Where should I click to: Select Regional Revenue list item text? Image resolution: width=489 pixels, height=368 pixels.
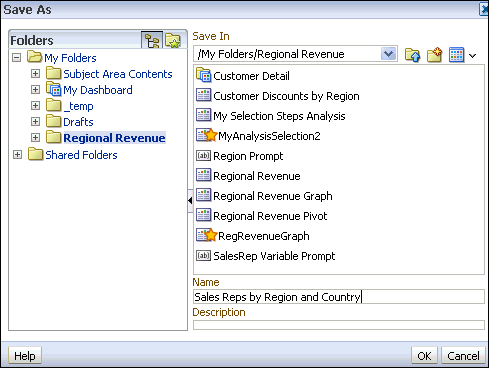[x=257, y=176]
